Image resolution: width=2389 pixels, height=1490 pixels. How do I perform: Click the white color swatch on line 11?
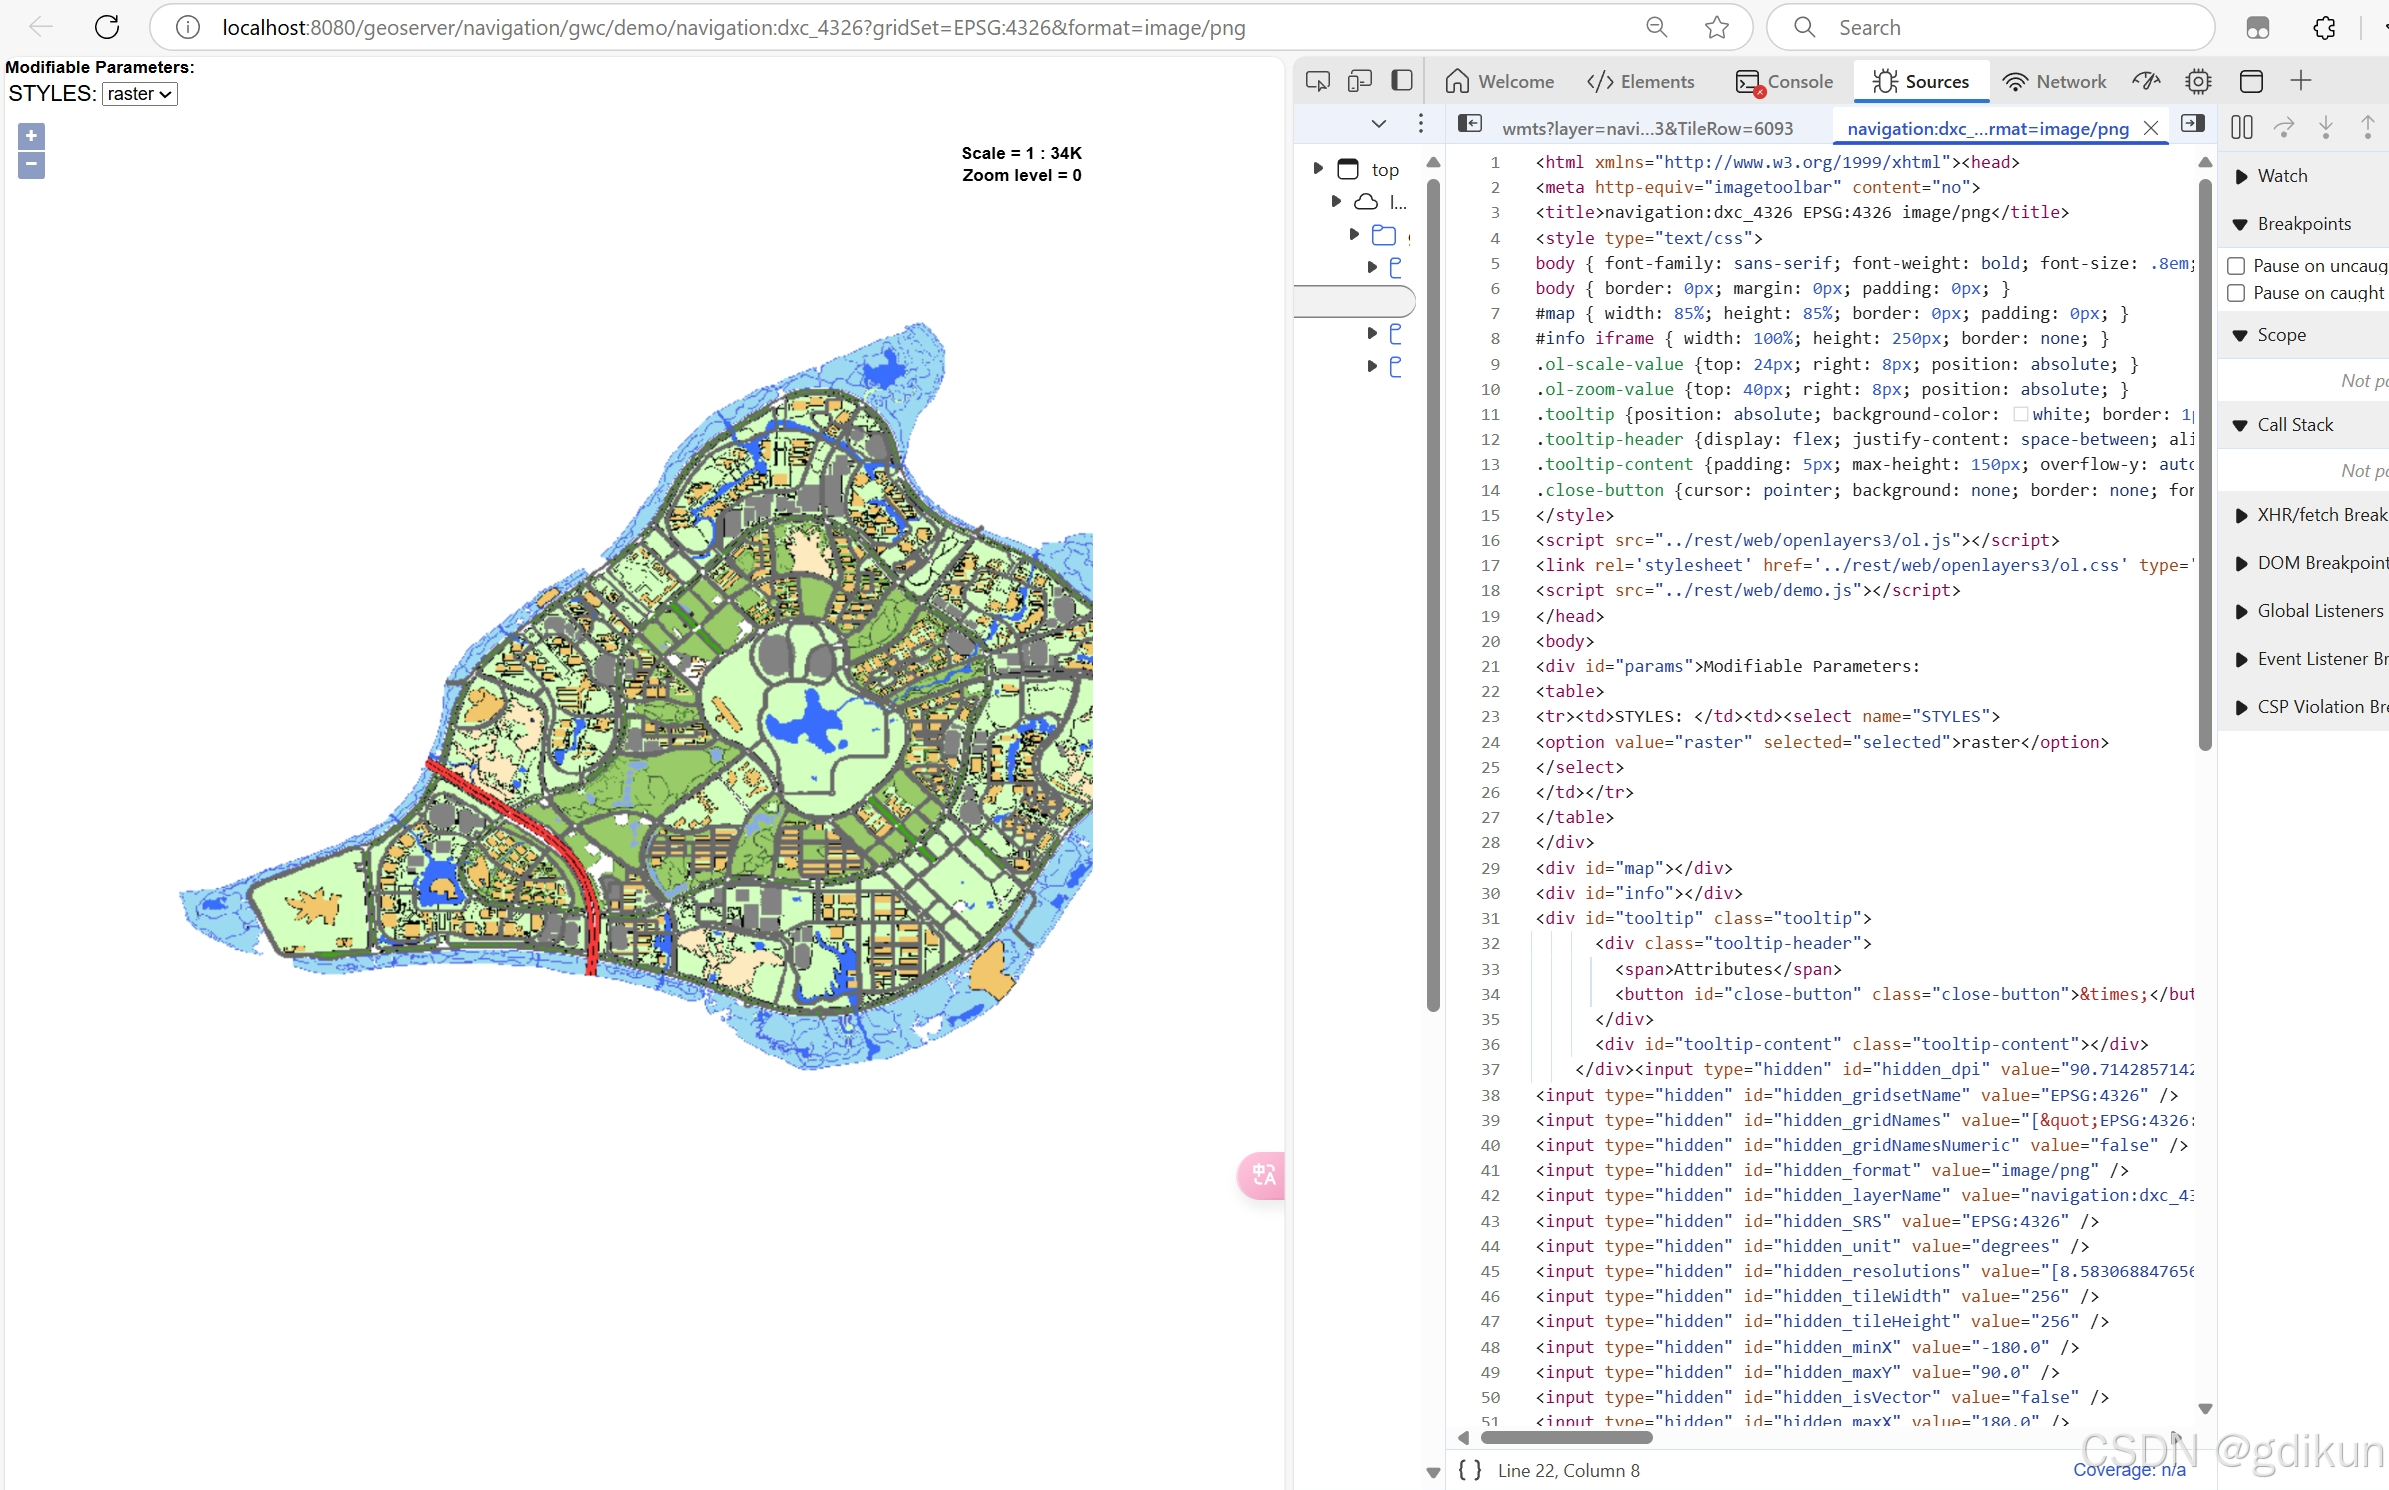pyautogui.click(x=2020, y=414)
